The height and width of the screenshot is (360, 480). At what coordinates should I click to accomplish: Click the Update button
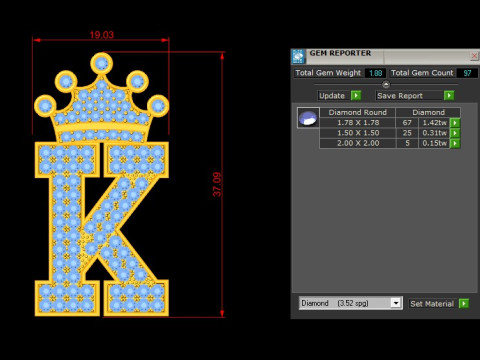[x=334, y=96]
